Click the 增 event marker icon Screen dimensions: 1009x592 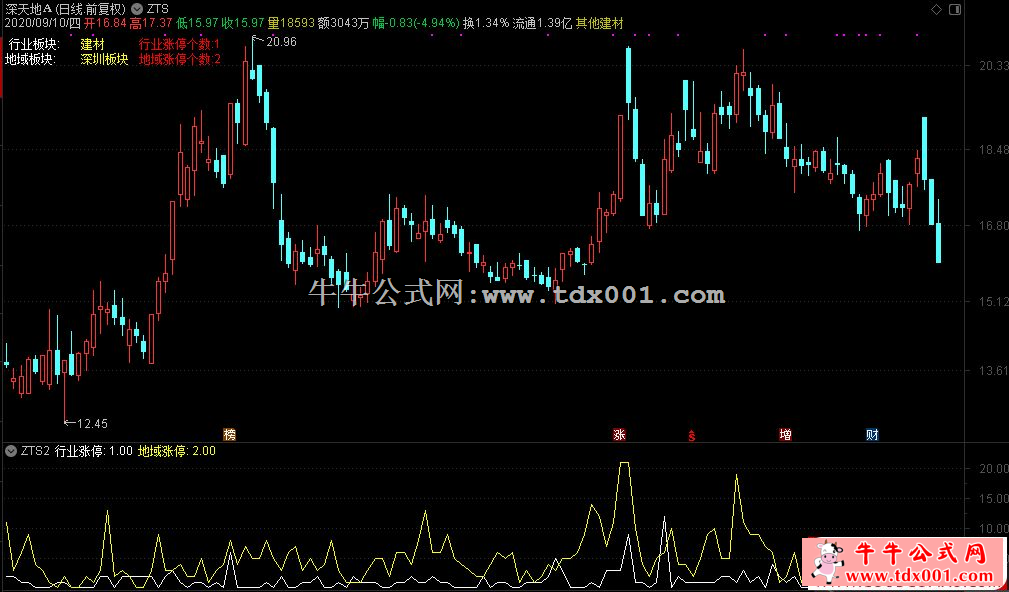pyautogui.click(x=786, y=435)
